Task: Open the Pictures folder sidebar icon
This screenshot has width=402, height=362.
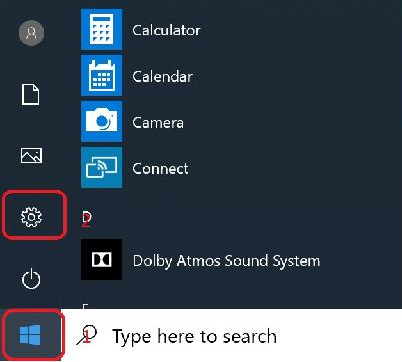Action: click(x=31, y=155)
